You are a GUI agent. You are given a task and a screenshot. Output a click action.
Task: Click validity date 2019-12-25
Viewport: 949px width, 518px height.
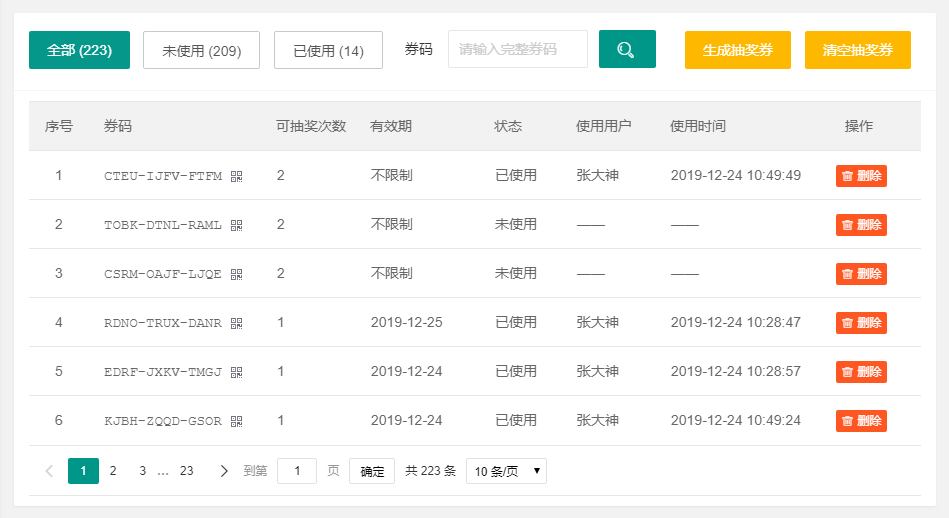tap(407, 323)
